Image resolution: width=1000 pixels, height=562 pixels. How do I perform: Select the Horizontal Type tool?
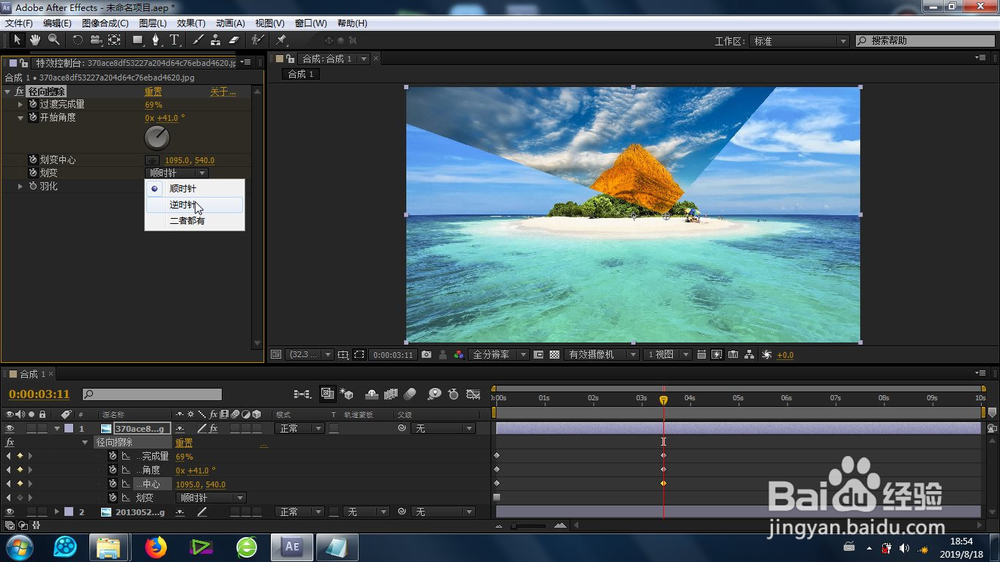click(174, 40)
